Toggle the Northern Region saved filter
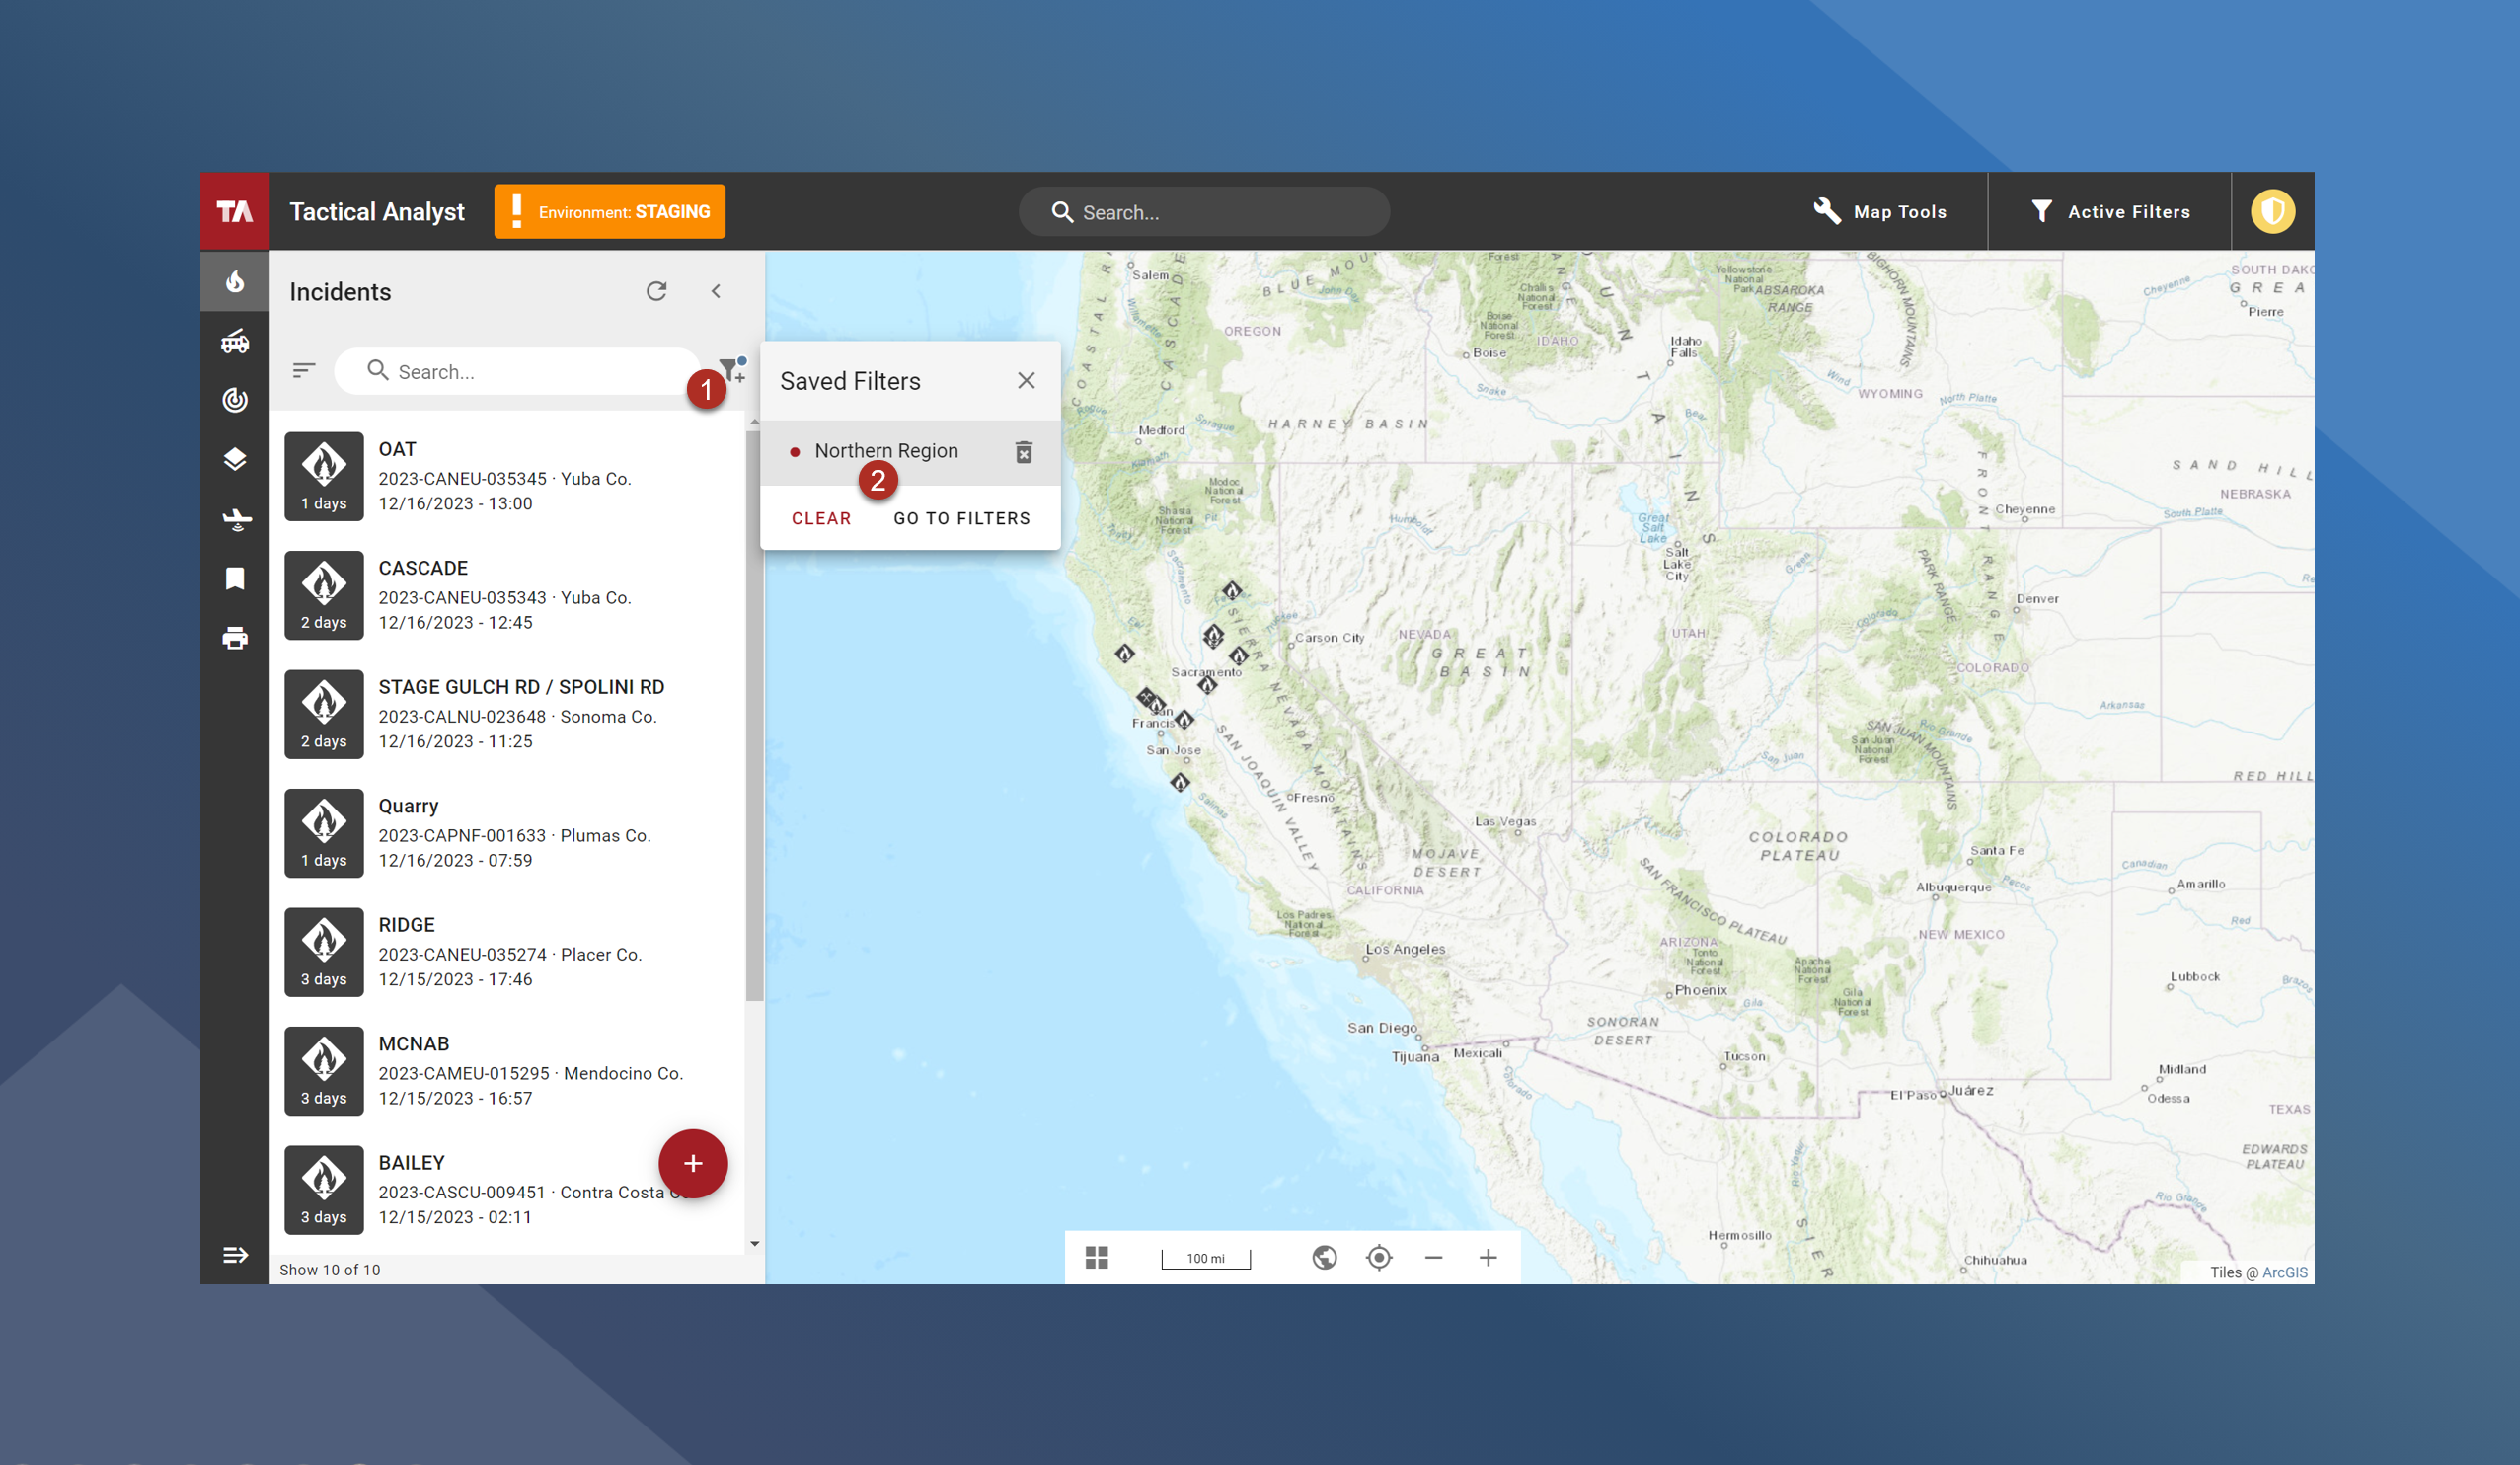The width and height of the screenshot is (2520, 1465). pos(885,451)
